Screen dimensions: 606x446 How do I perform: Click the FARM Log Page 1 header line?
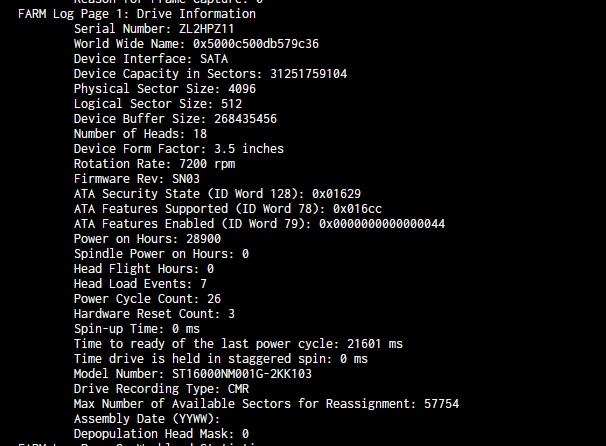137,14
